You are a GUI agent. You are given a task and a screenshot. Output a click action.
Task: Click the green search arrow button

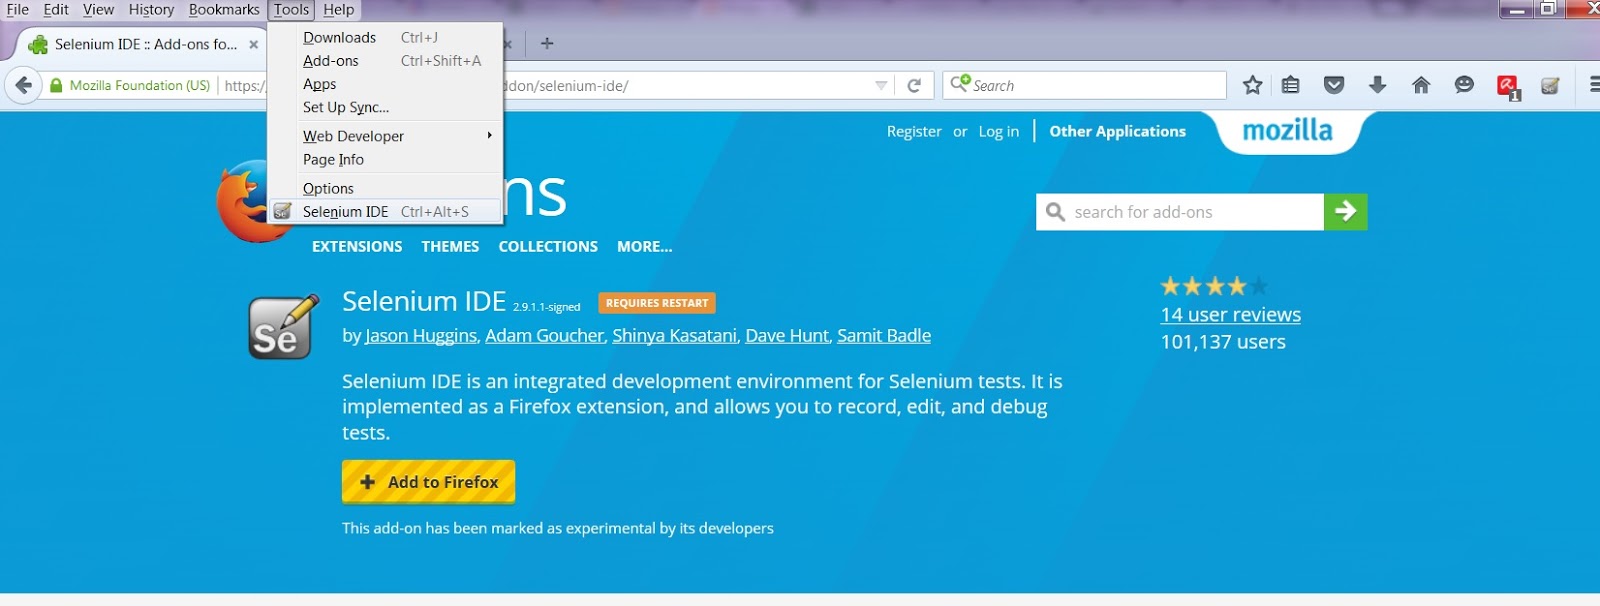click(x=1346, y=211)
